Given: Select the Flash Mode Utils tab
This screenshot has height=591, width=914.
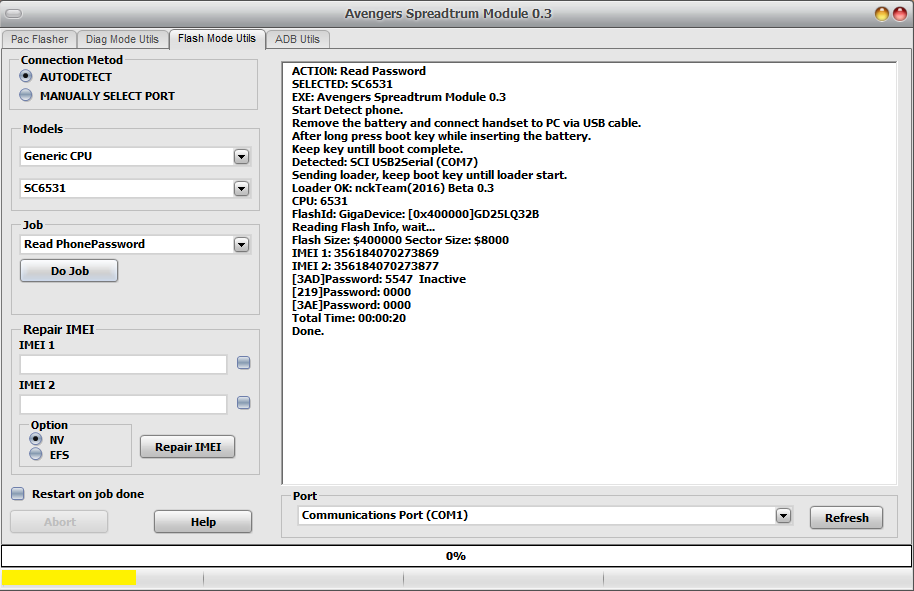Looking at the screenshot, I should coord(217,38).
